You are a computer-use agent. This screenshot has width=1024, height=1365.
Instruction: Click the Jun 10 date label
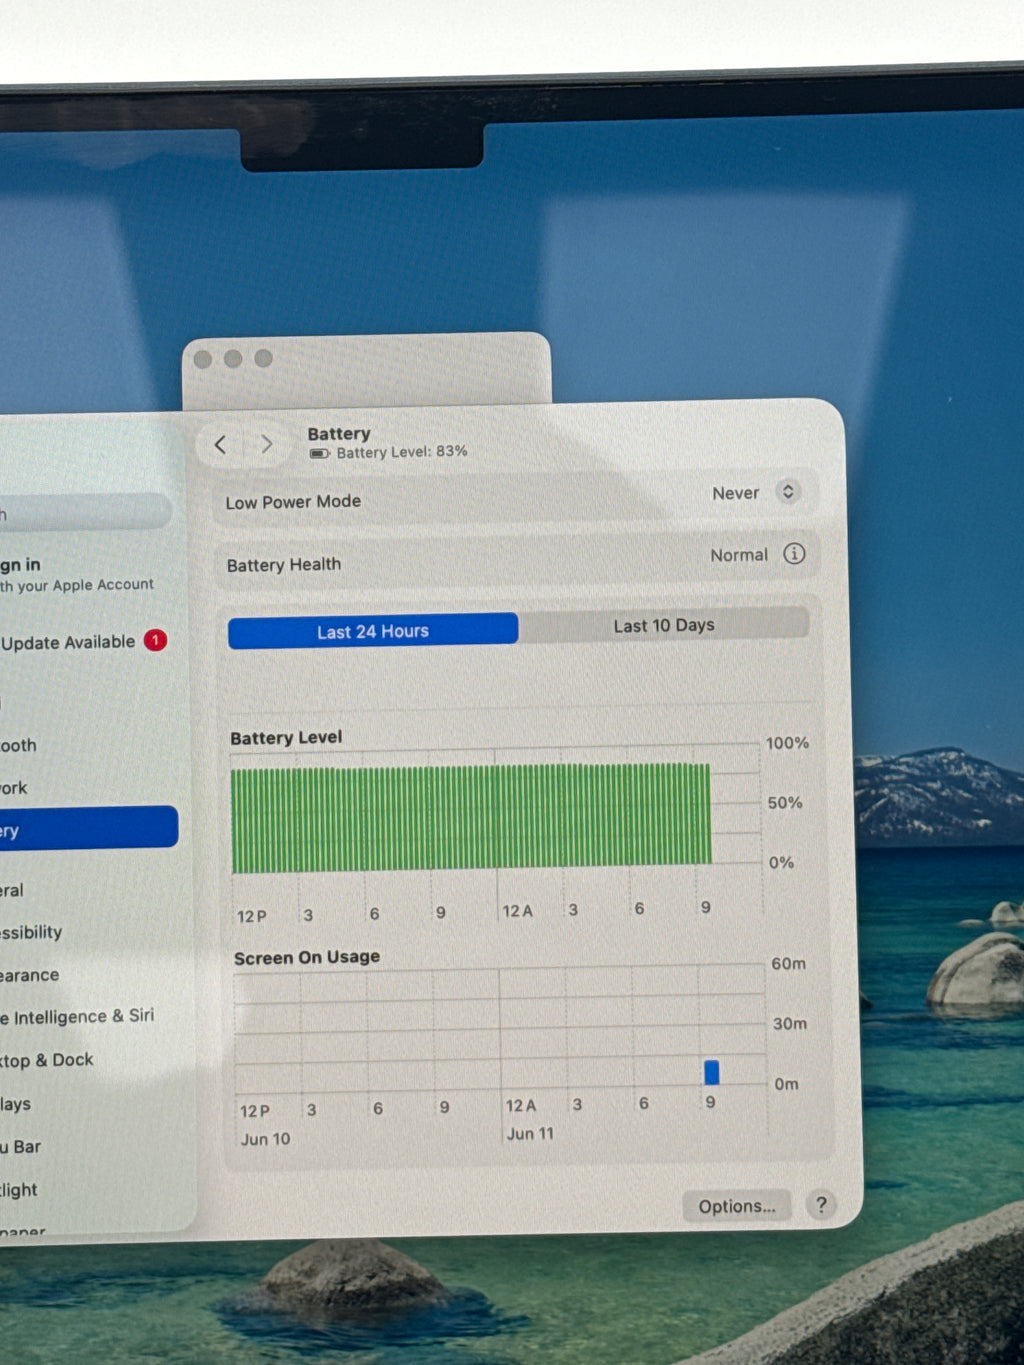click(265, 1139)
